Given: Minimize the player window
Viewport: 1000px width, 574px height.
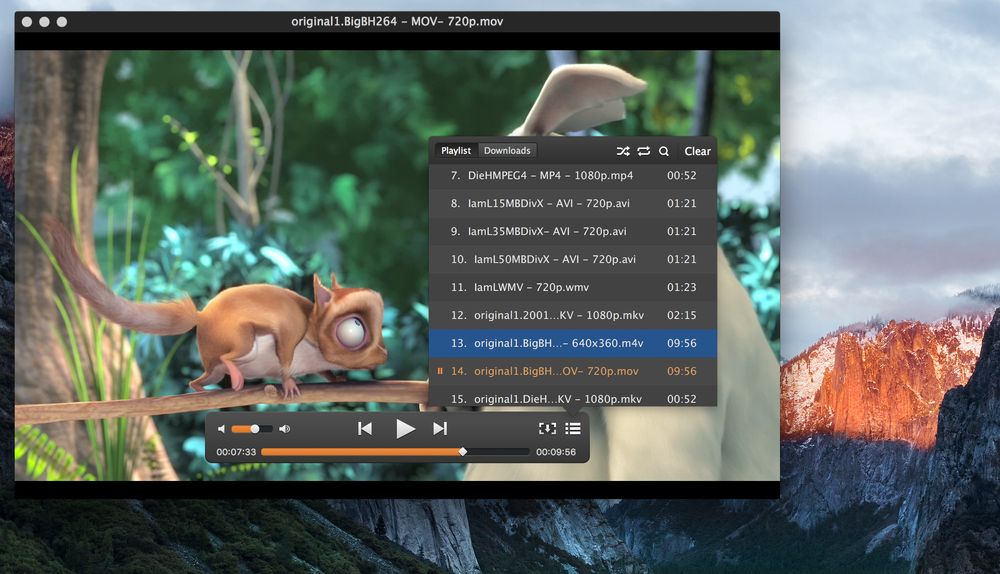Looking at the screenshot, I should click(44, 22).
